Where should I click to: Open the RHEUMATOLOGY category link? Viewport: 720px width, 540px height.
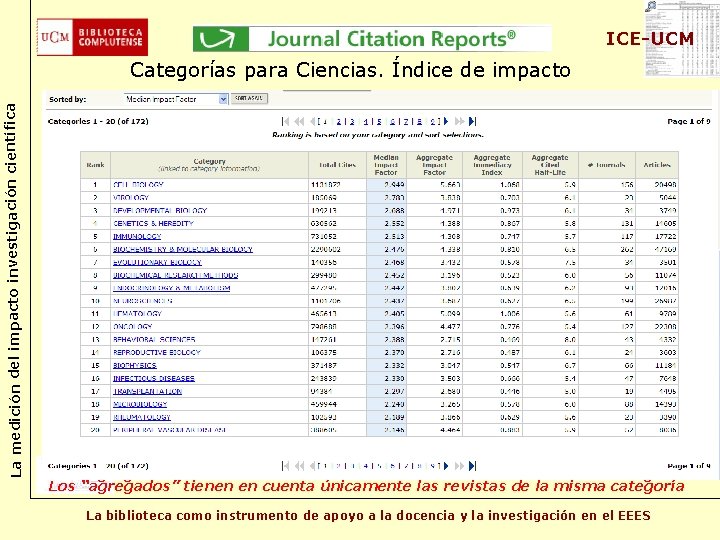(142, 417)
